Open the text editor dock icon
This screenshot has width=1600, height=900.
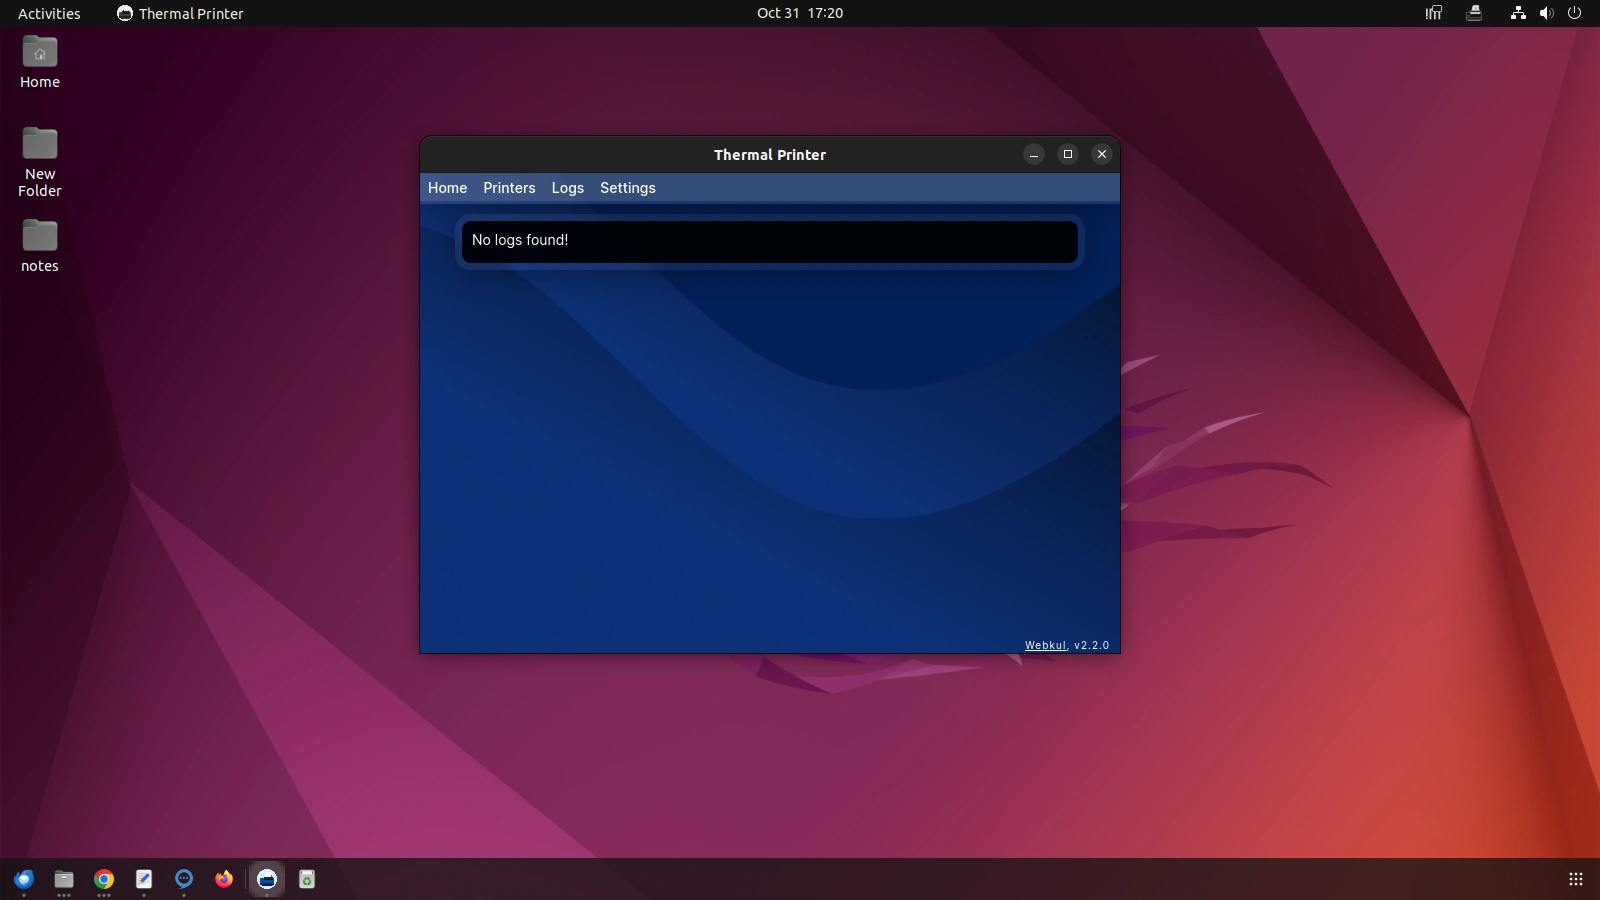pyautogui.click(x=144, y=879)
